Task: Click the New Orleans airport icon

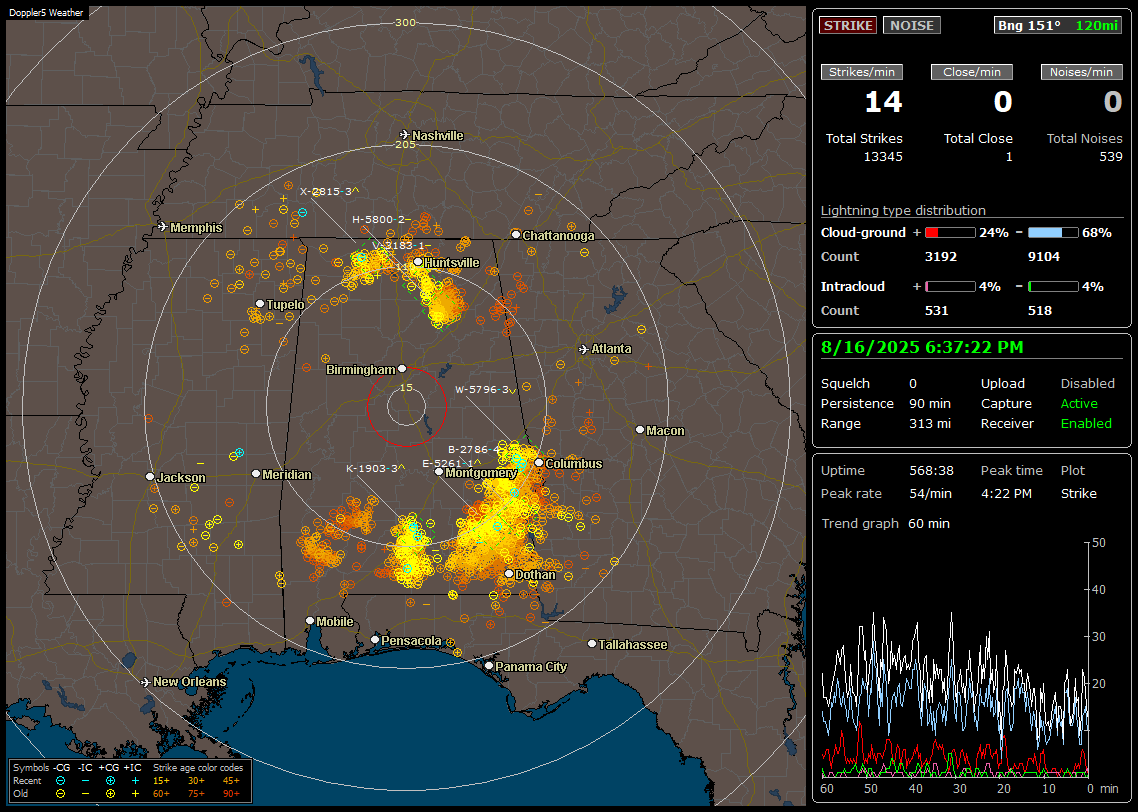Action: coord(146,682)
